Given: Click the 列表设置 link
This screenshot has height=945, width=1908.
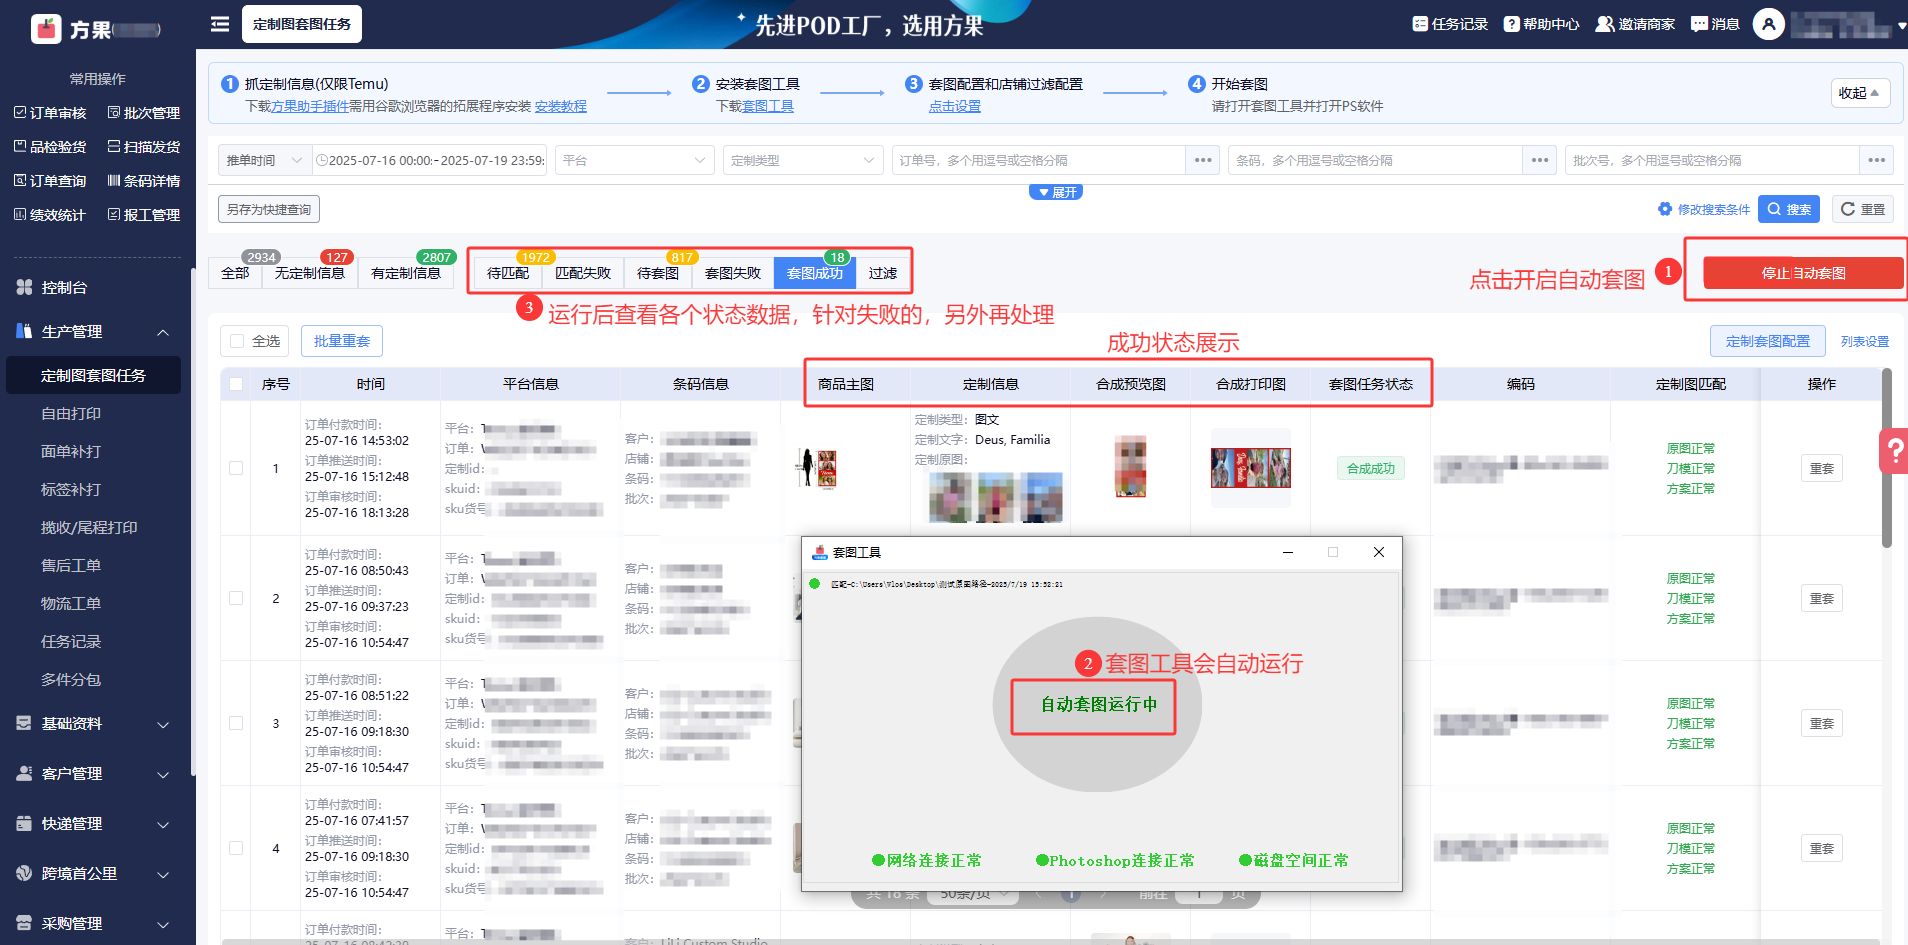Looking at the screenshot, I should click(1865, 342).
